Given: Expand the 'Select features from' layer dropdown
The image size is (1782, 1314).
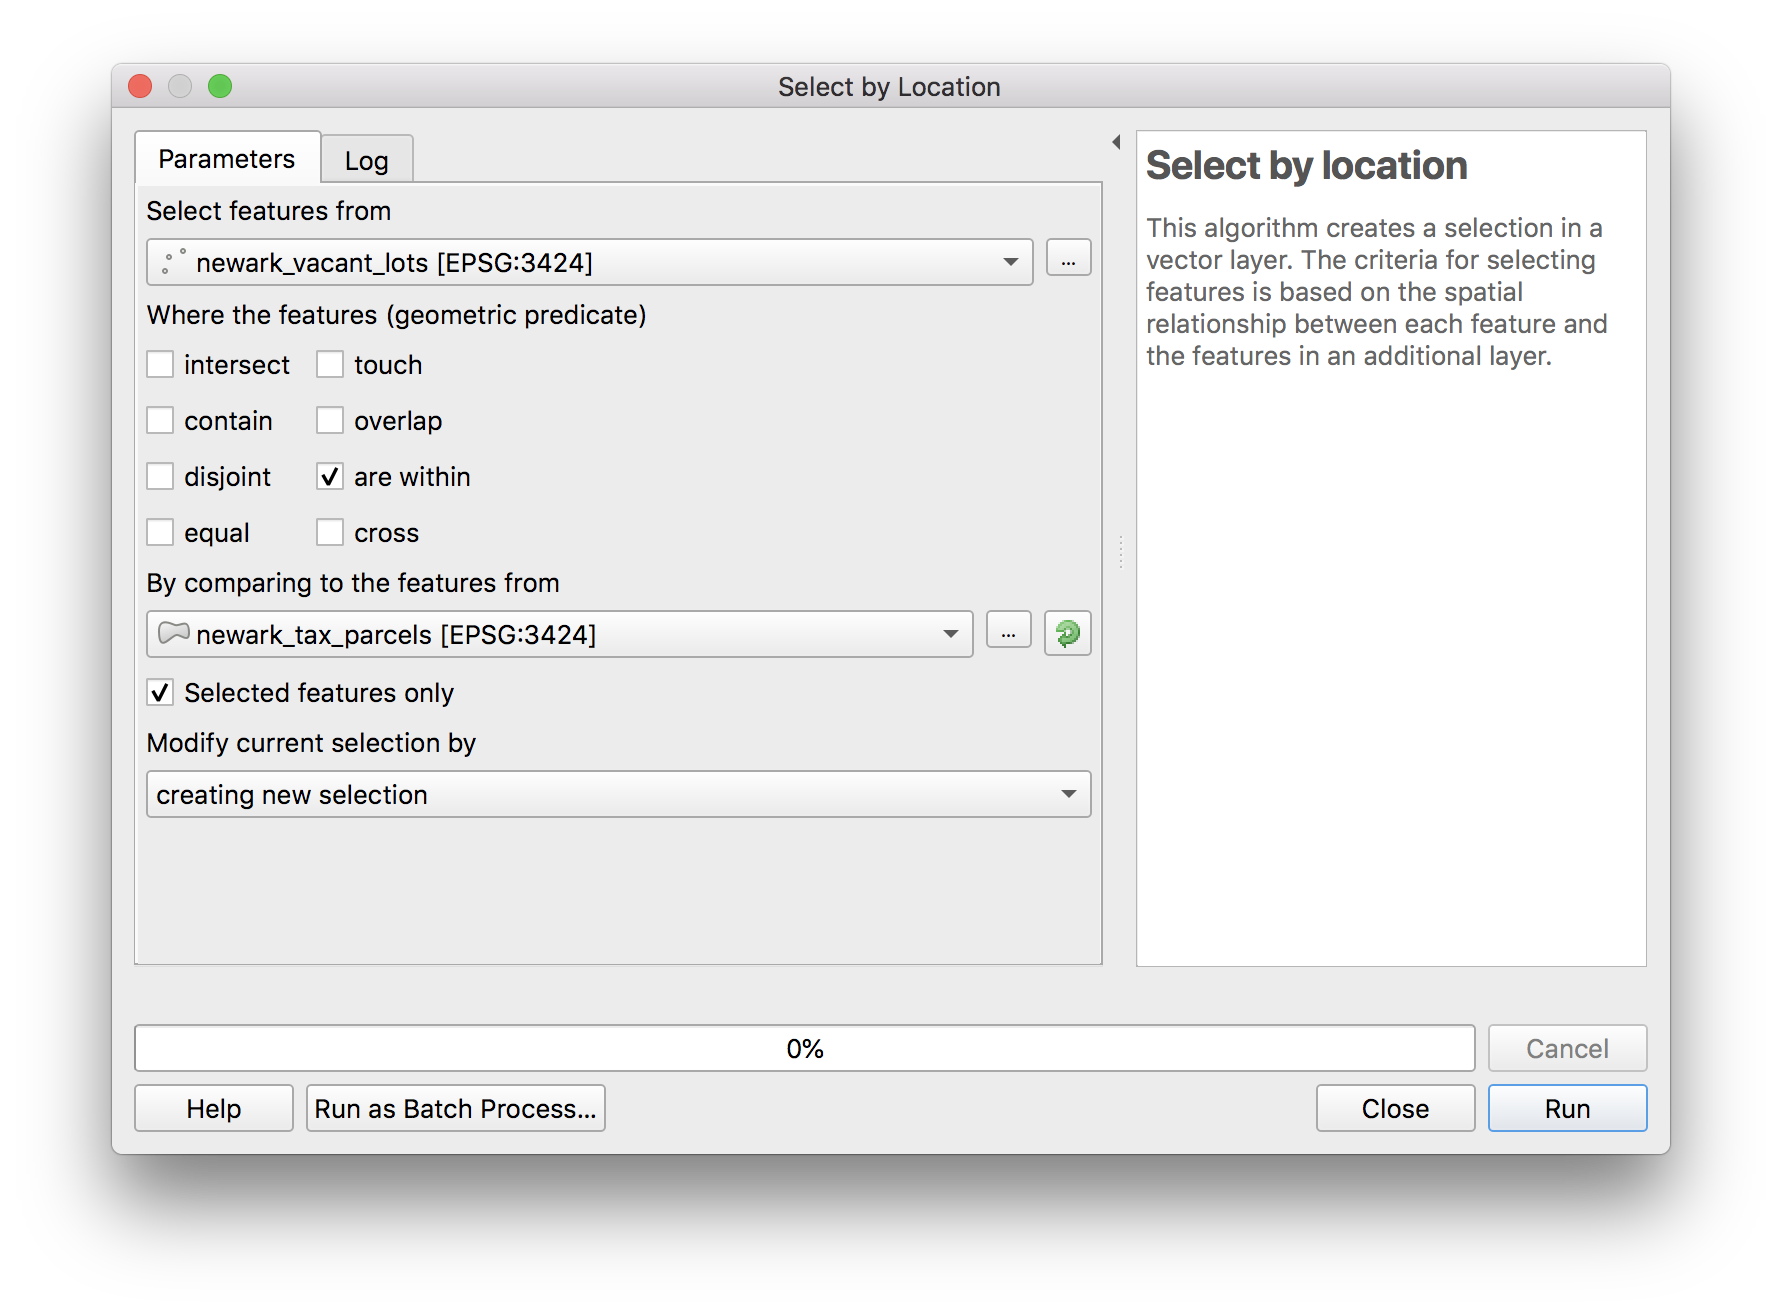Looking at the screenshot, I should 590,262.
